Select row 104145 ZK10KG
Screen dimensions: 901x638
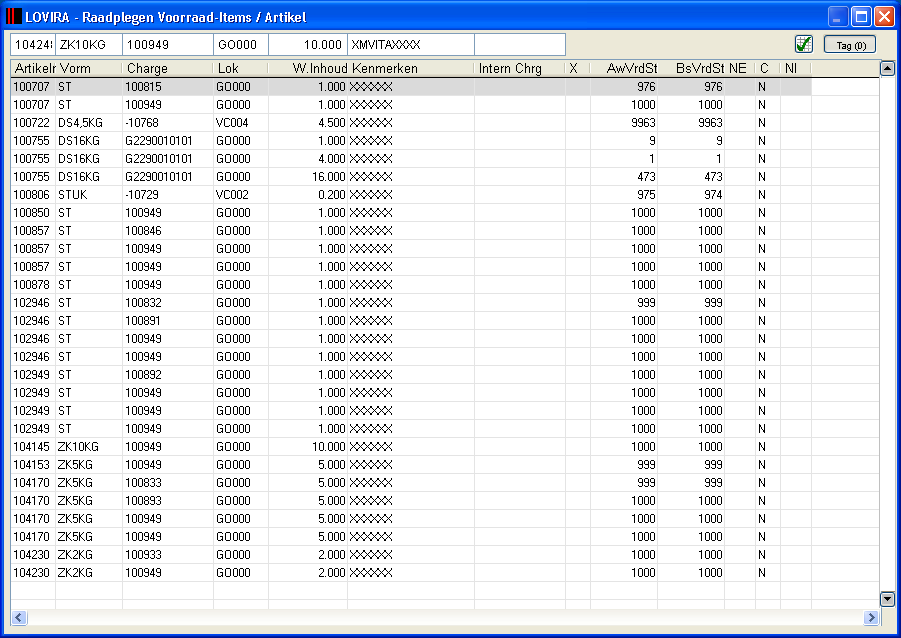411,447
